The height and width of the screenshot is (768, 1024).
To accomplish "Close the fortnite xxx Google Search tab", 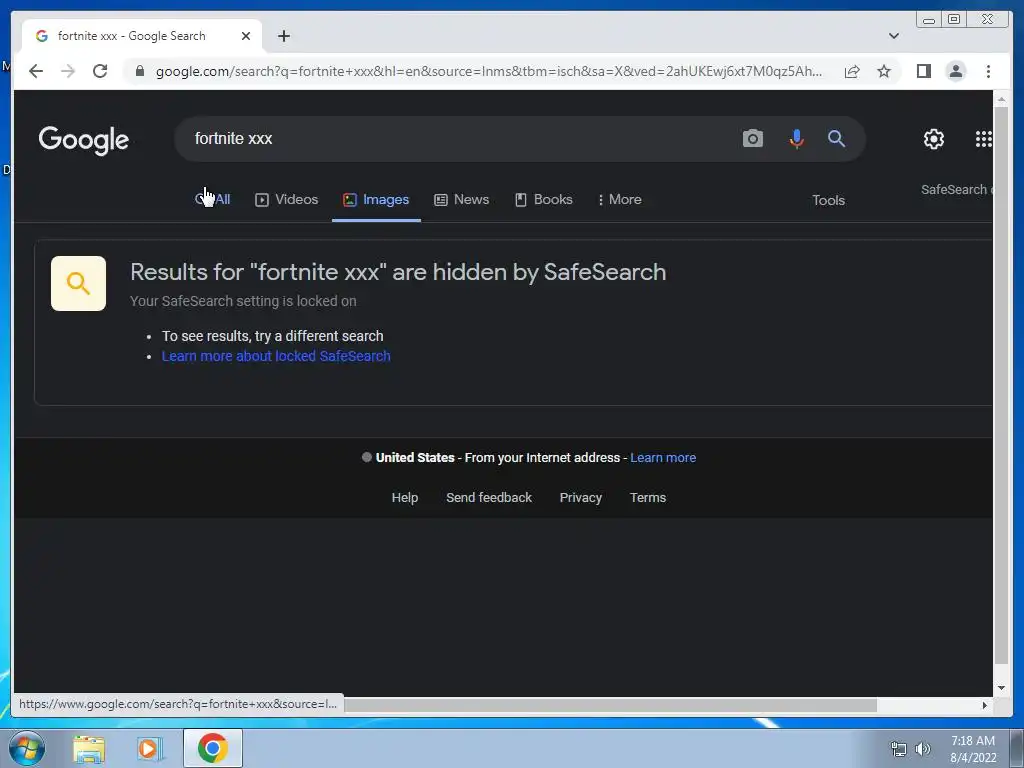I will [x=246, y=36].
